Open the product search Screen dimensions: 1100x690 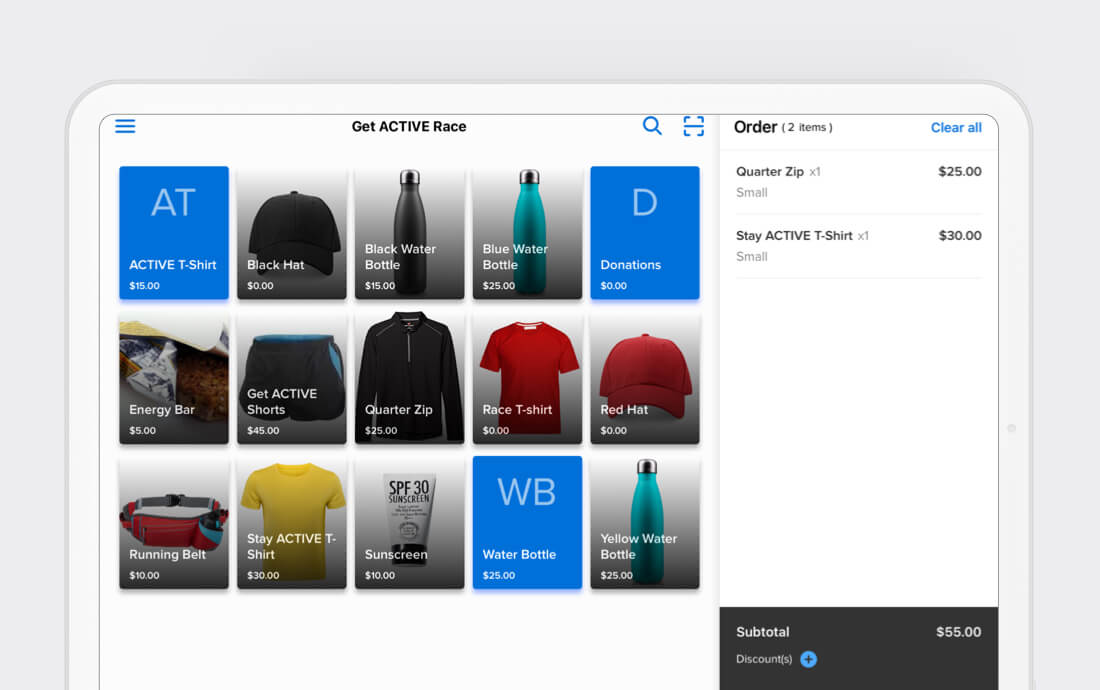click(x=652, y=126)
